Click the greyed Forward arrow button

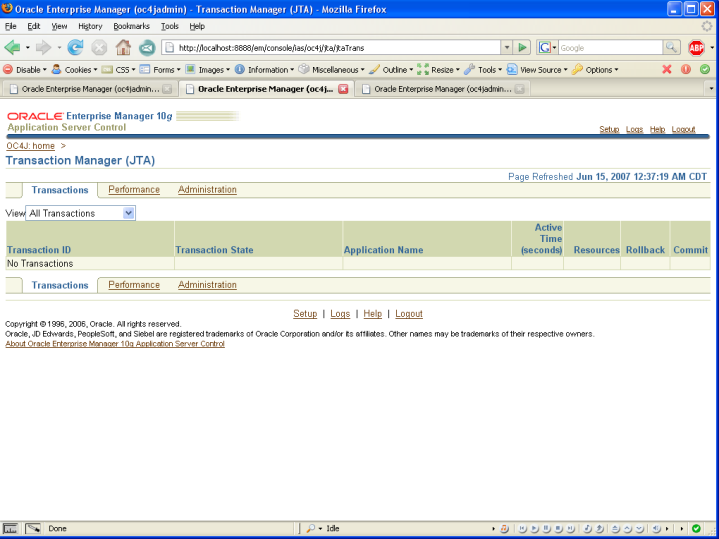(43, 47)
